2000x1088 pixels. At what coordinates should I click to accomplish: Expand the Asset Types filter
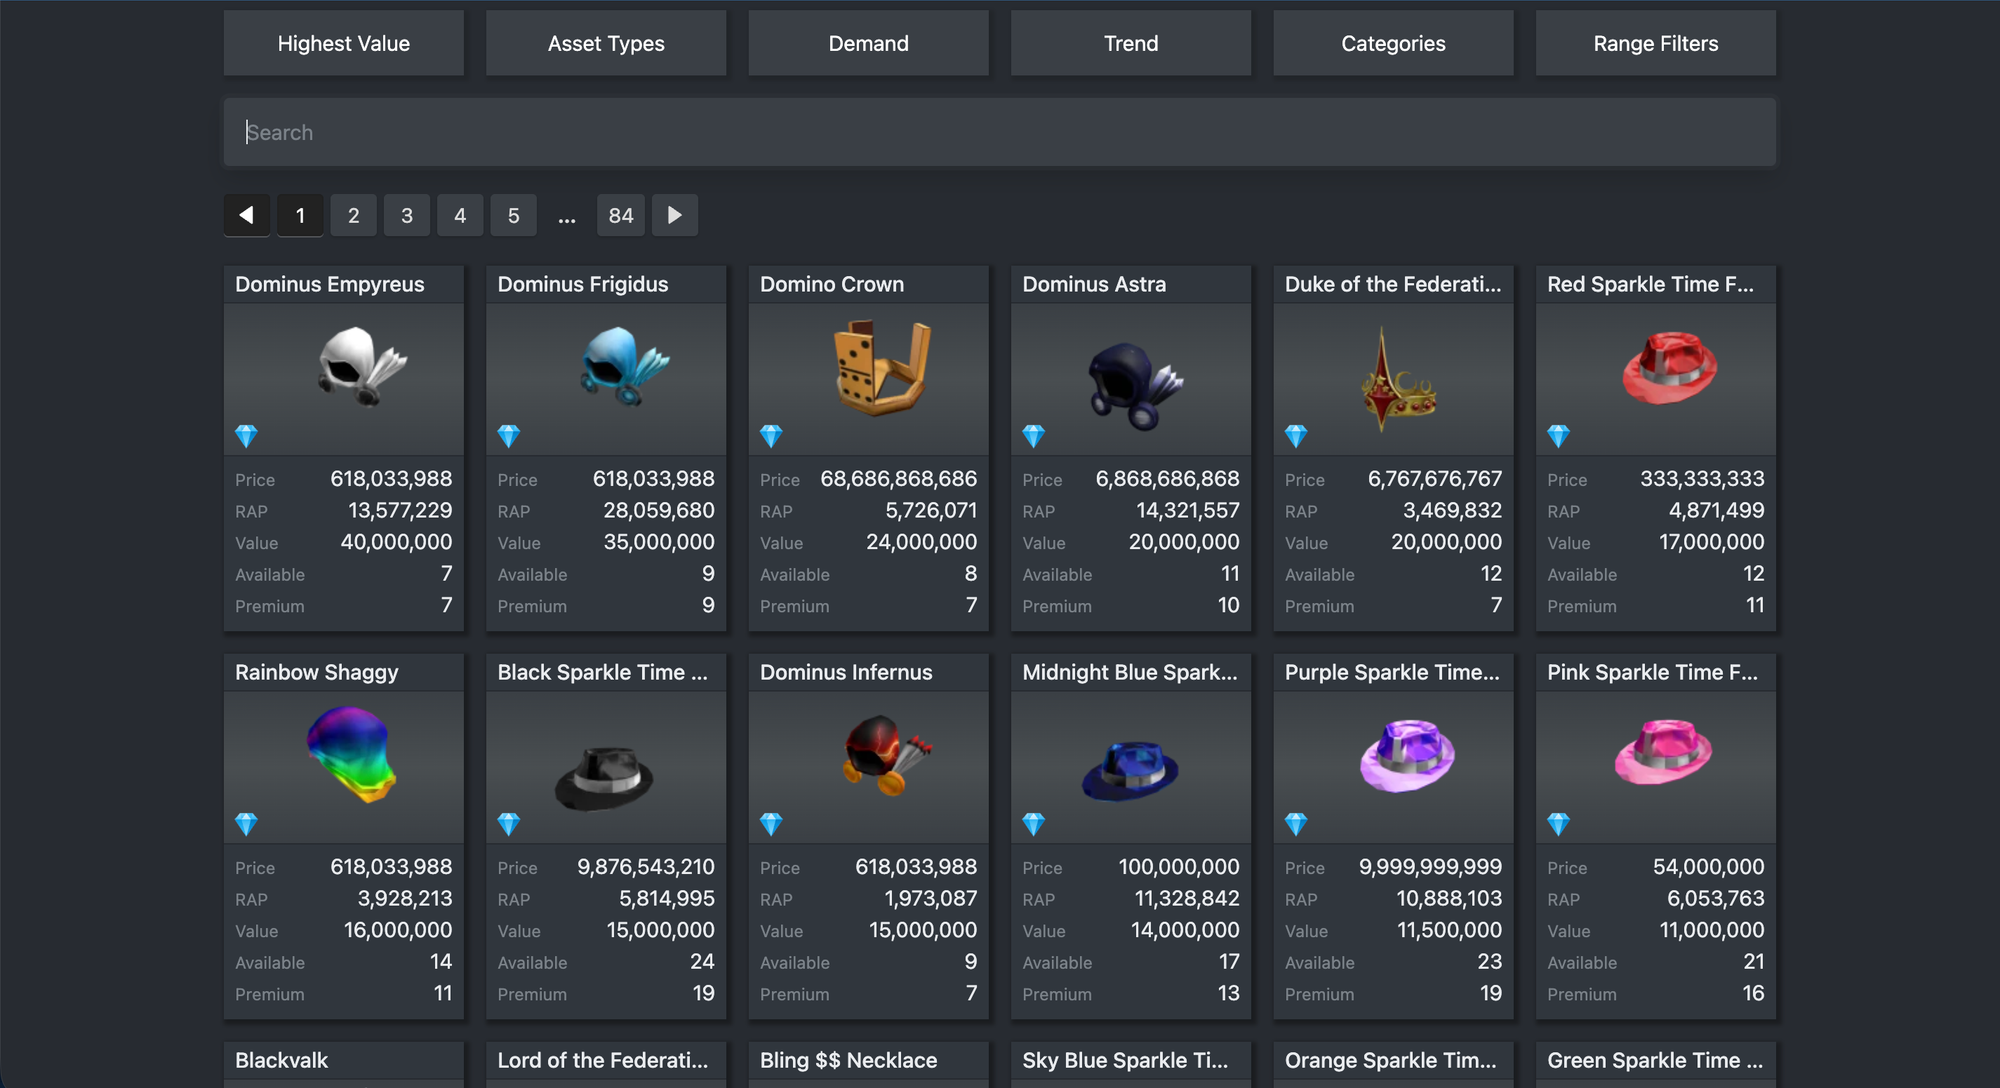tap(606, 43)
